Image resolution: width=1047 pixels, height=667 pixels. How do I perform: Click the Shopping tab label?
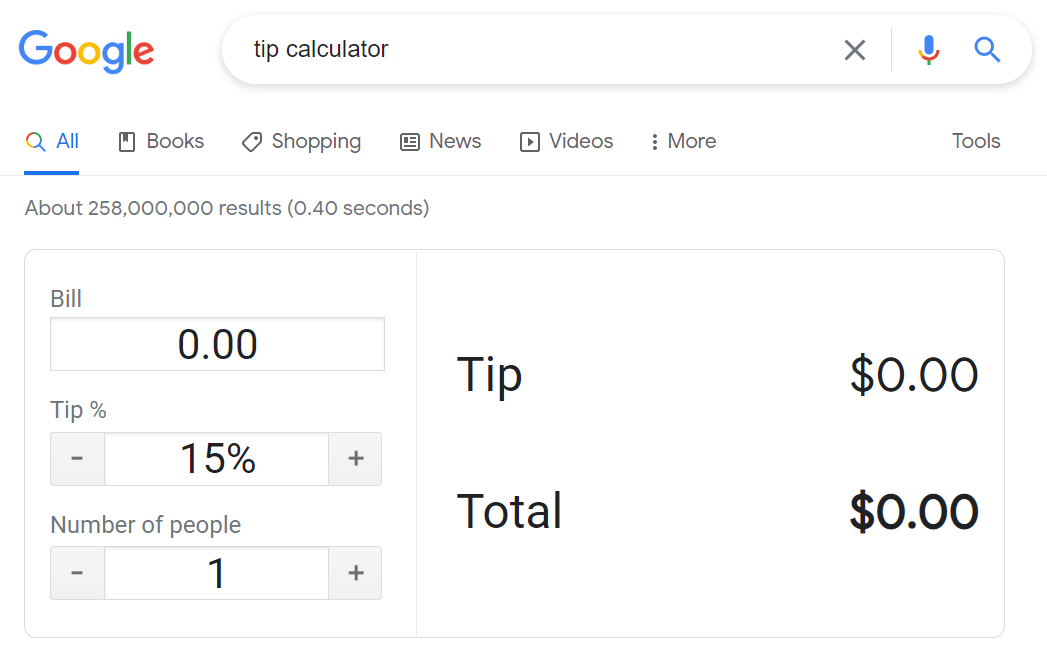point(314,141)
